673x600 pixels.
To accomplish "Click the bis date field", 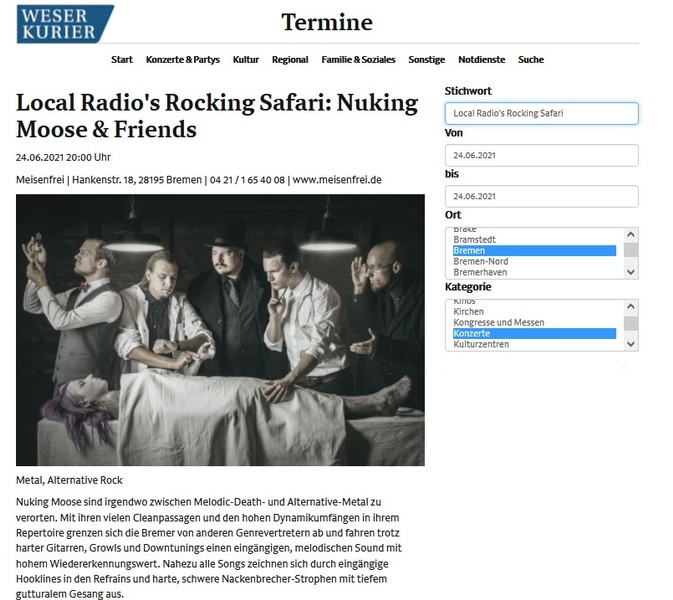I will click(x=542, y=196).
